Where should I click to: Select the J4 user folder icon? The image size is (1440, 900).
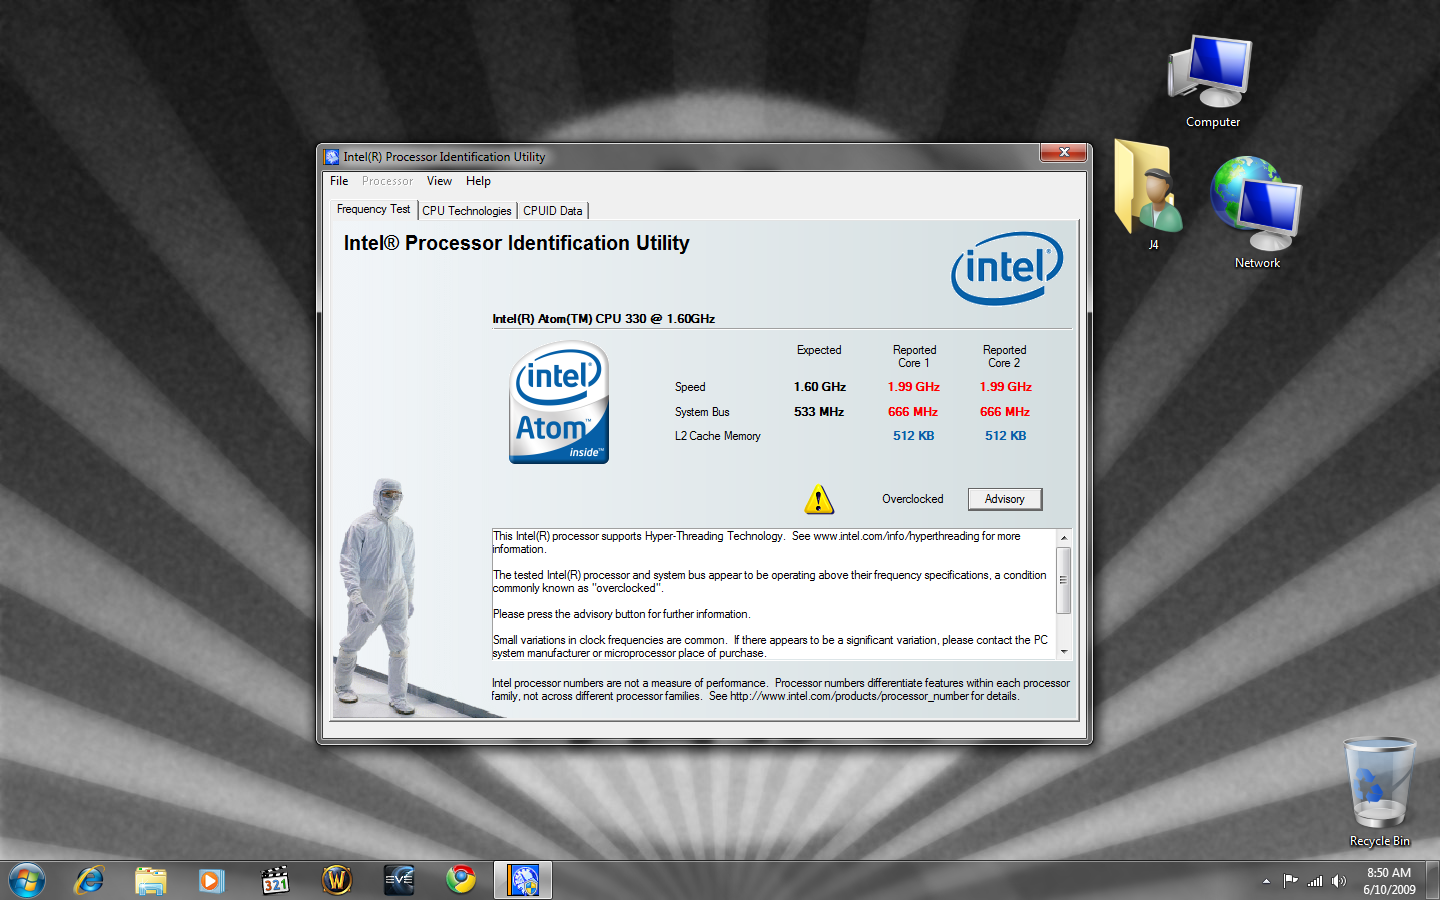(x=1151, y=192)
